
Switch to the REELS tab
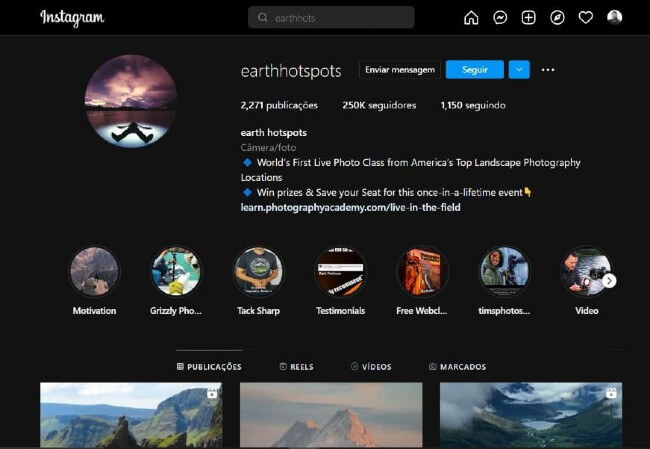pyautogui.click(x=296, y=366)
